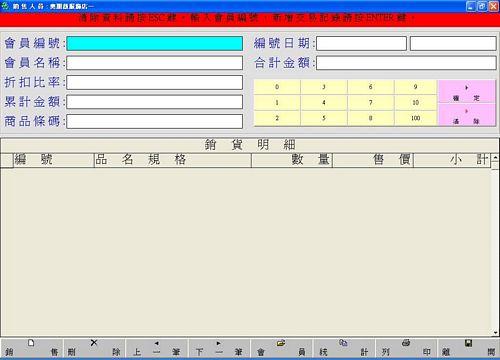Click the 折扣比率 discount rate field
This screenshot has width=500, height=360.
[155, 83]
